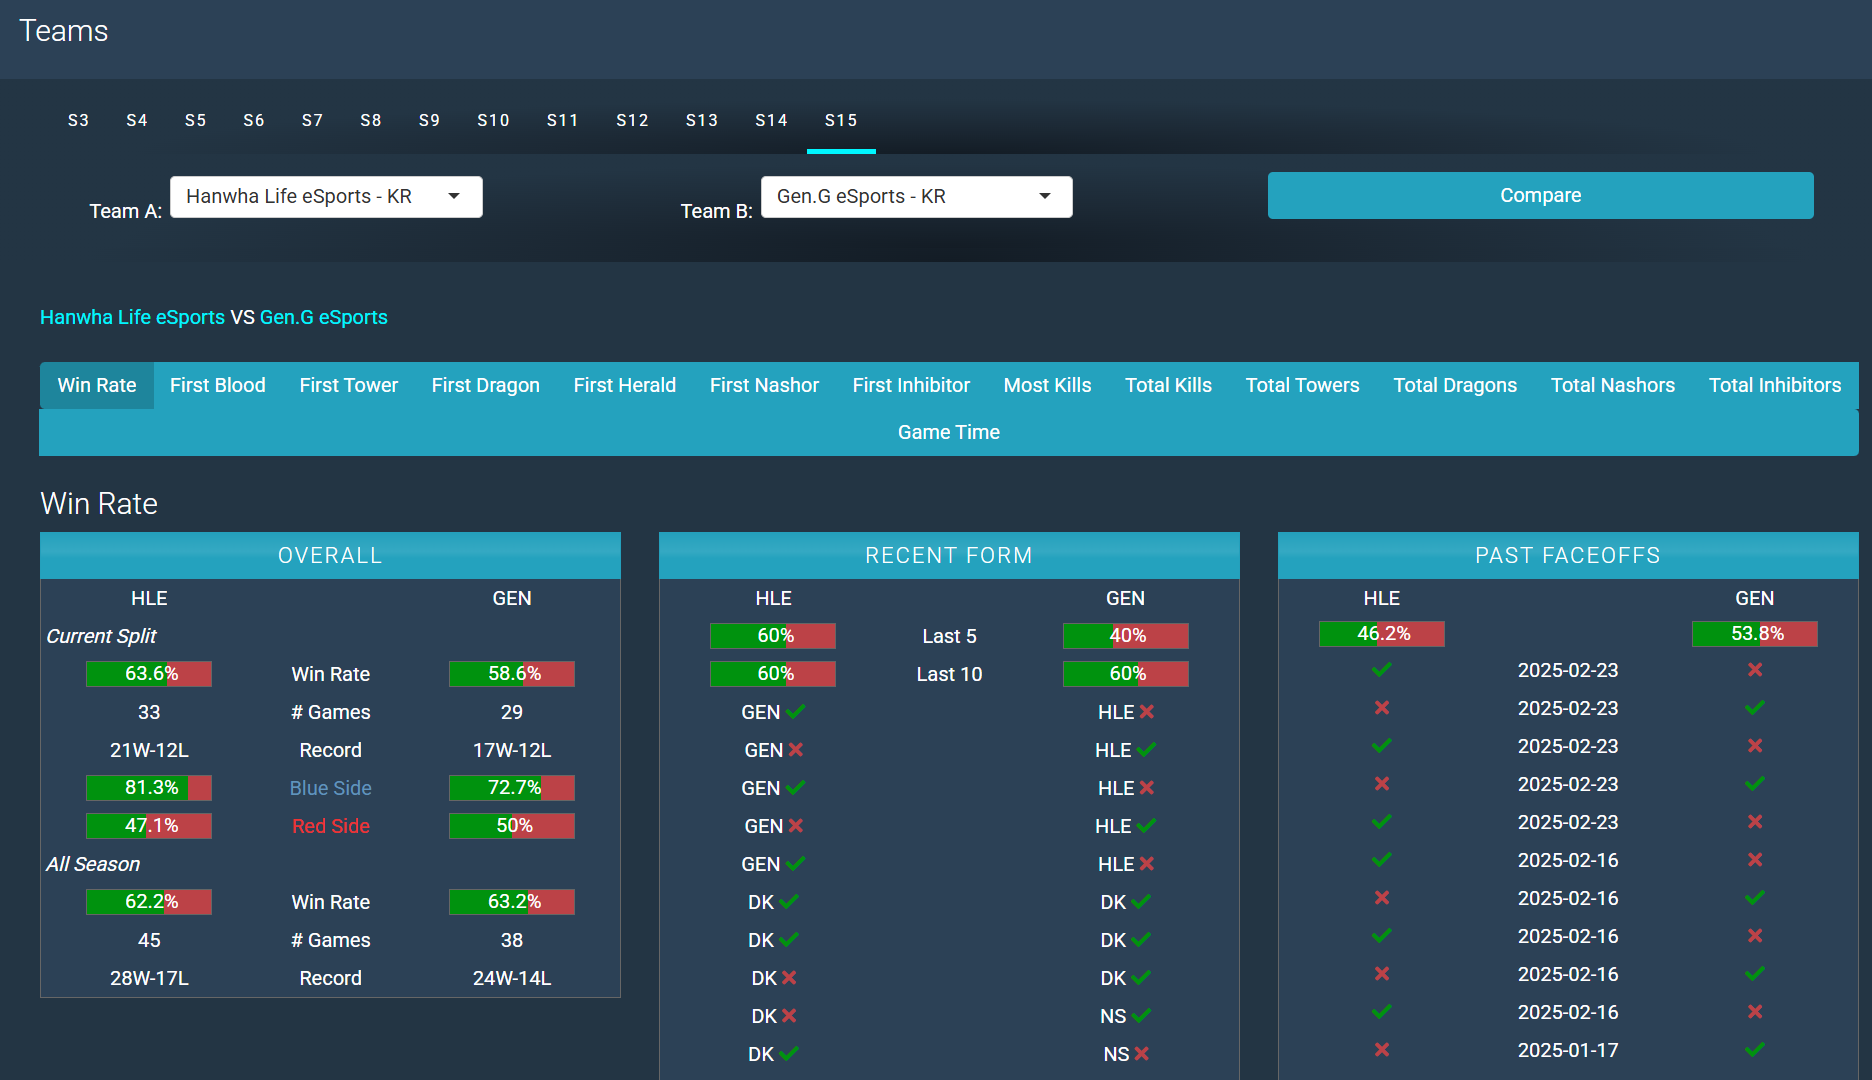The image size is (1872, 1080).
Task: Select the S9 season tab
Action: pos(430,120)
